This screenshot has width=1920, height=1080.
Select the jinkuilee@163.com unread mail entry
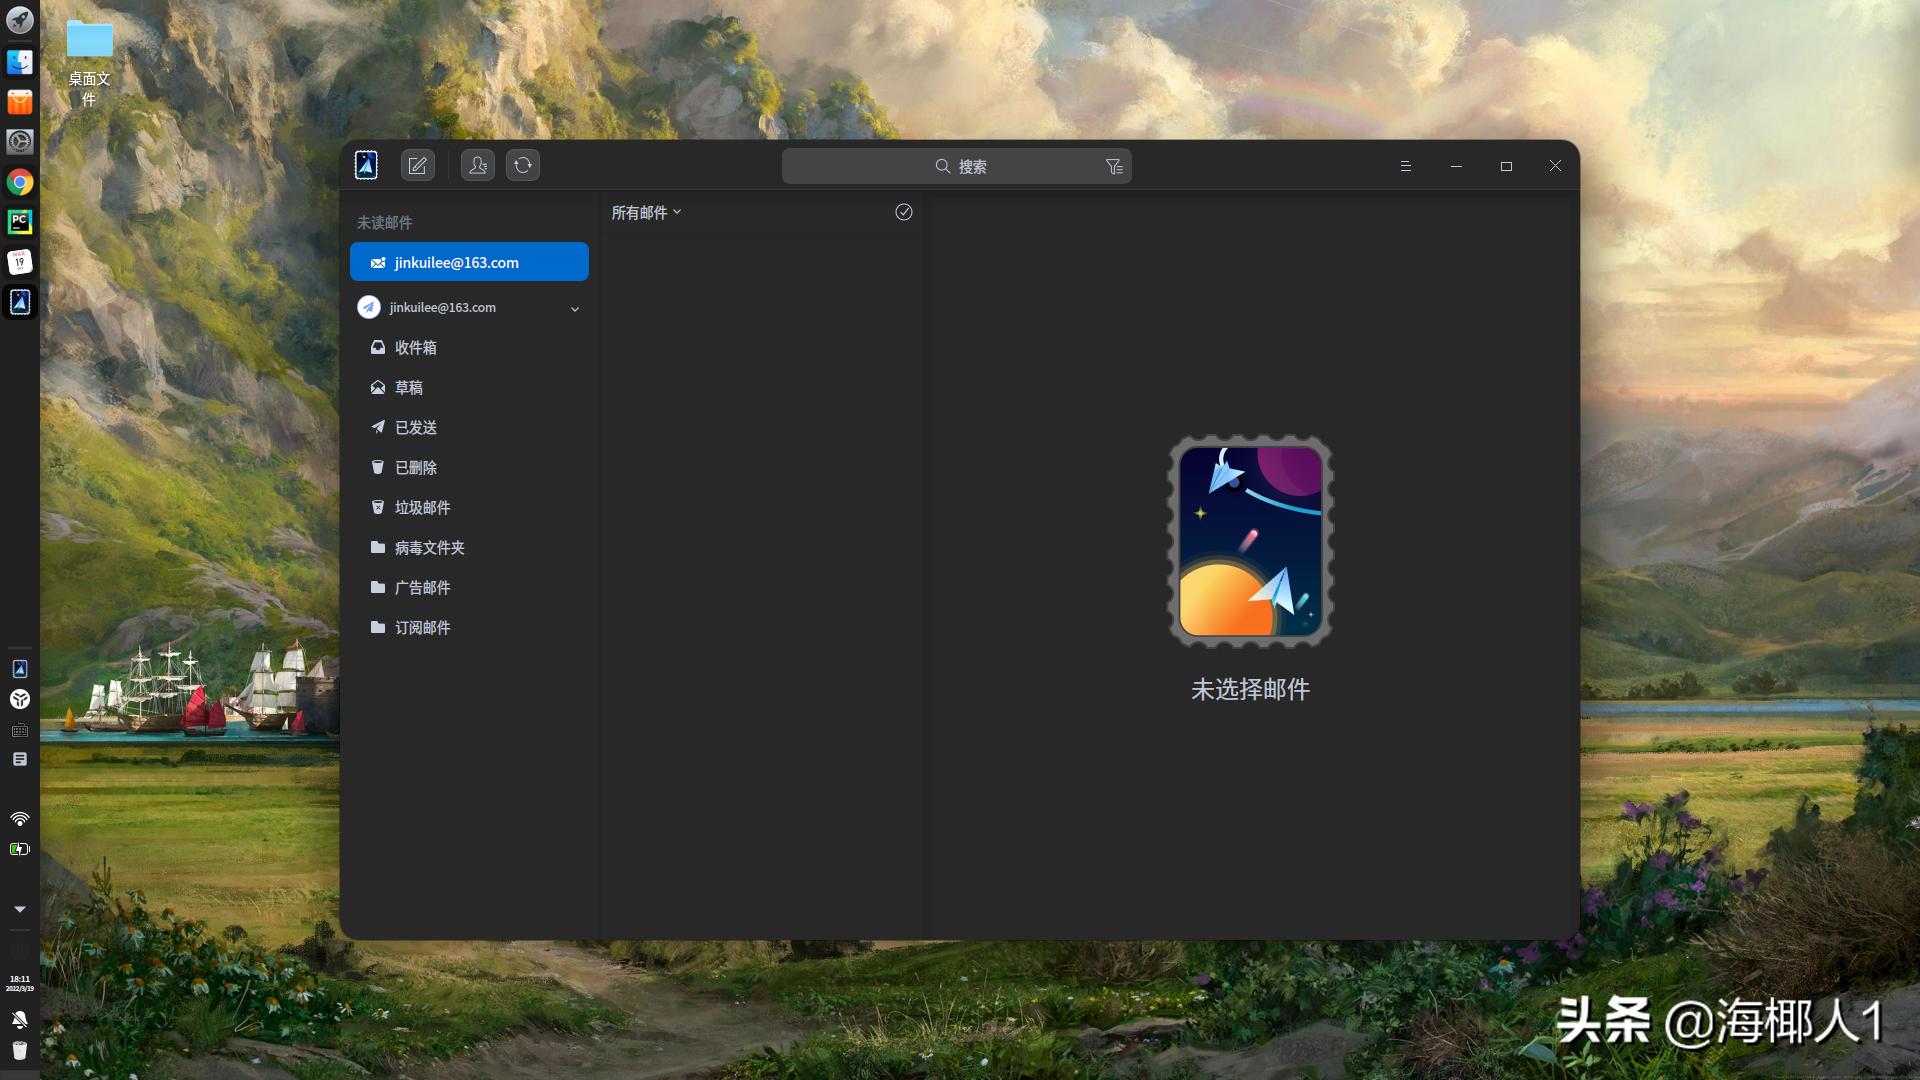469,262
